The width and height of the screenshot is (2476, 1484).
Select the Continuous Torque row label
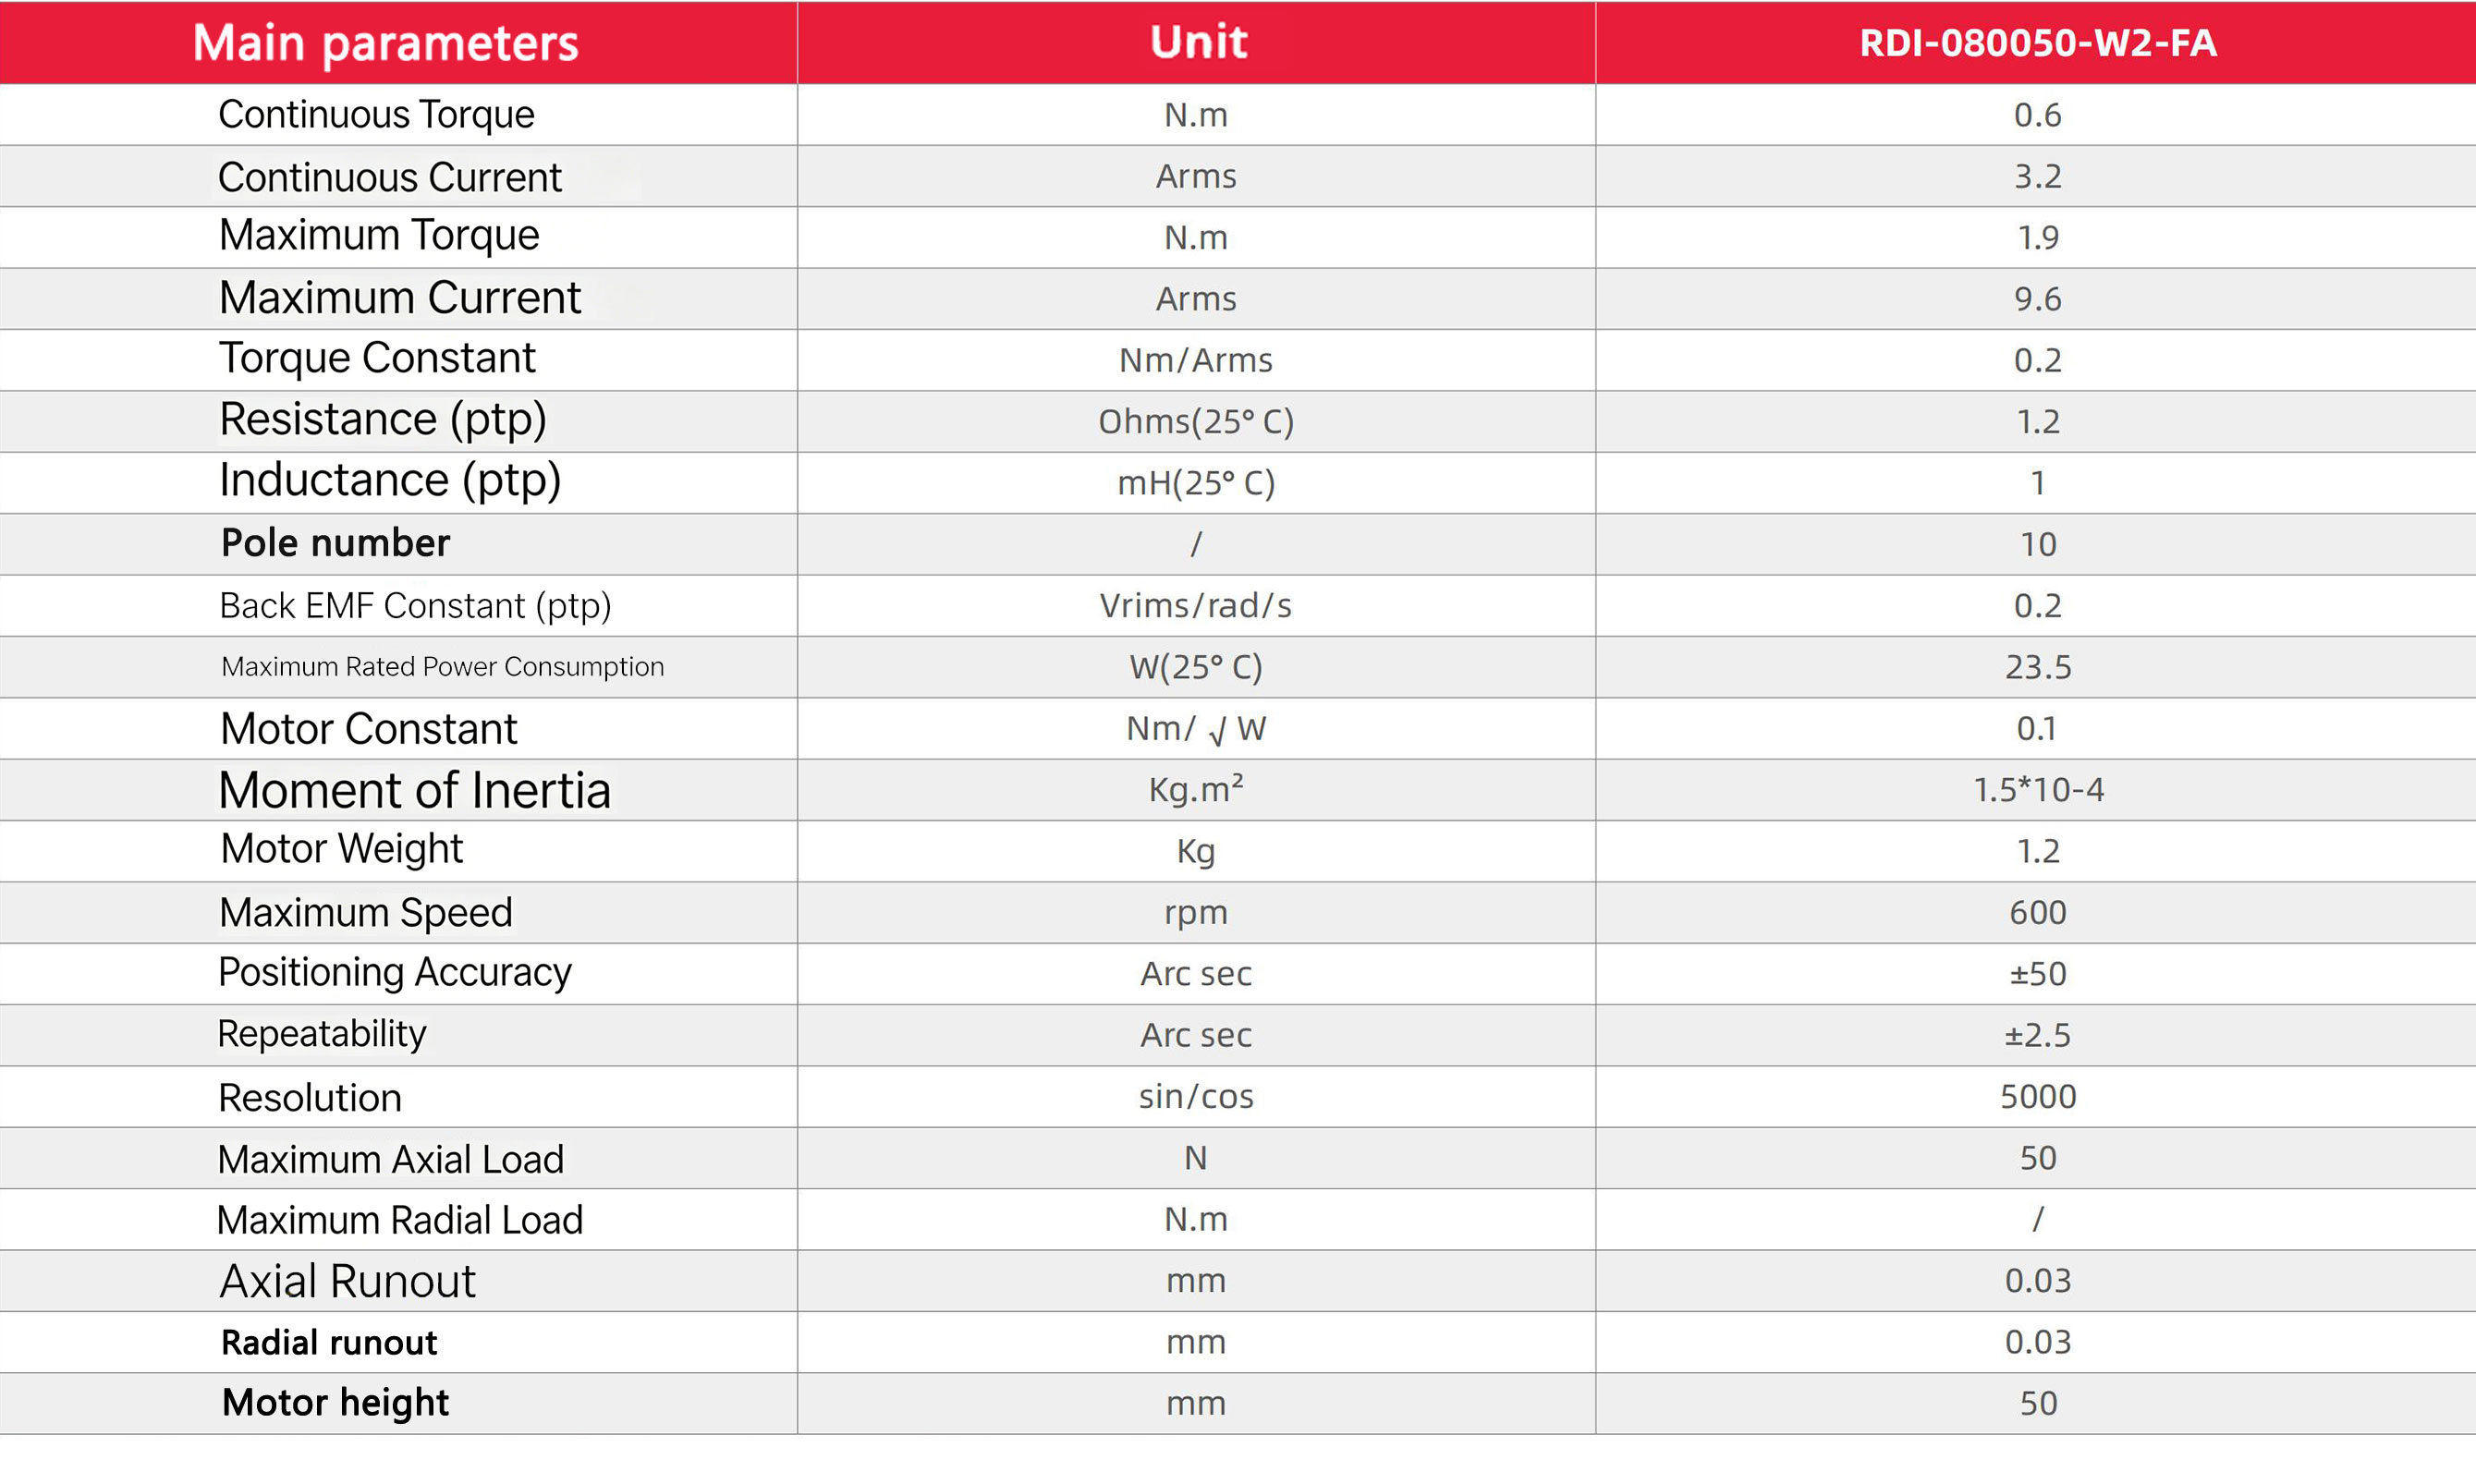point(376,115)
